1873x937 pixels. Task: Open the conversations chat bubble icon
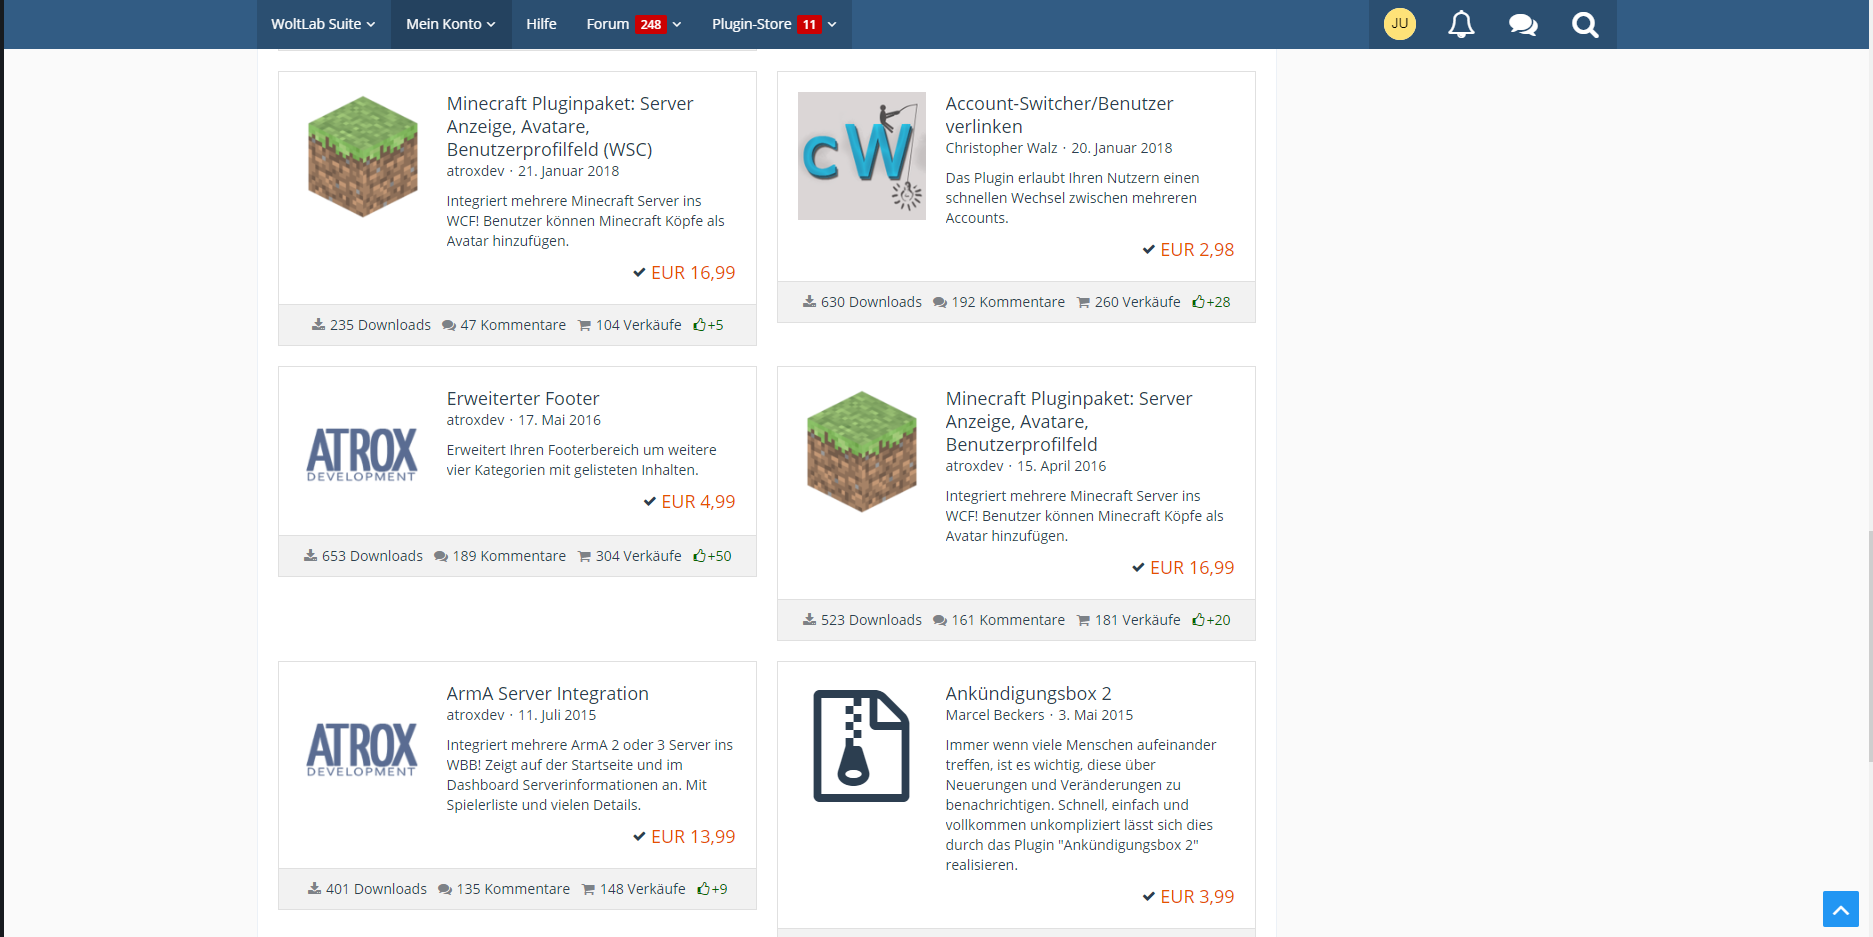1523,24
